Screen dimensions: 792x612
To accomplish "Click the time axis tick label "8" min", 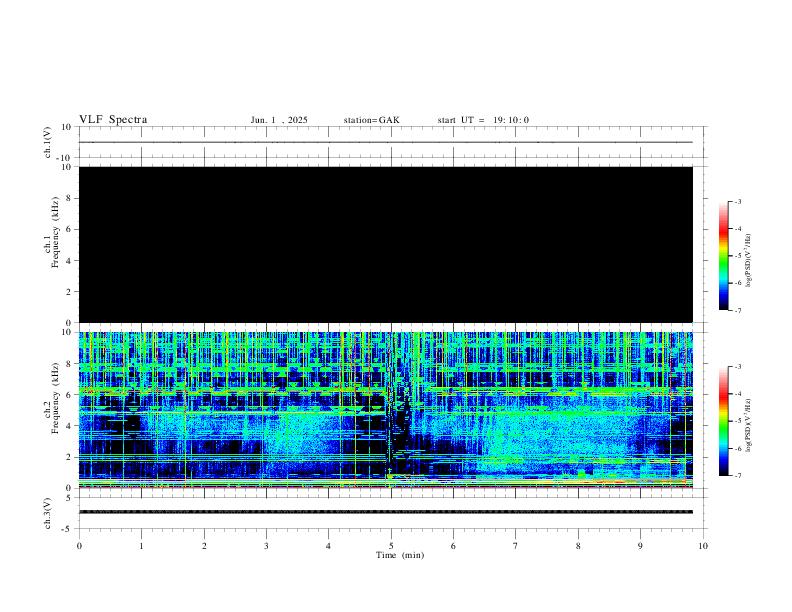I will [x=578, y=546].
